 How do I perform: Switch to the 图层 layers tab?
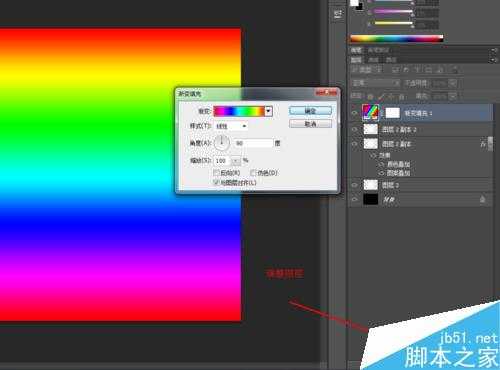tap(357, 60)
